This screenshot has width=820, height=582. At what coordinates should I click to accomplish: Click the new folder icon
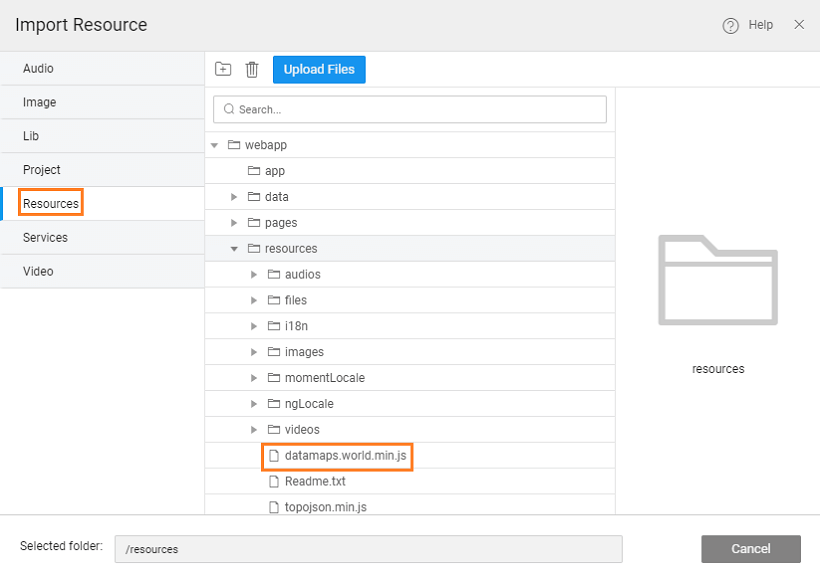coord(223,69)
